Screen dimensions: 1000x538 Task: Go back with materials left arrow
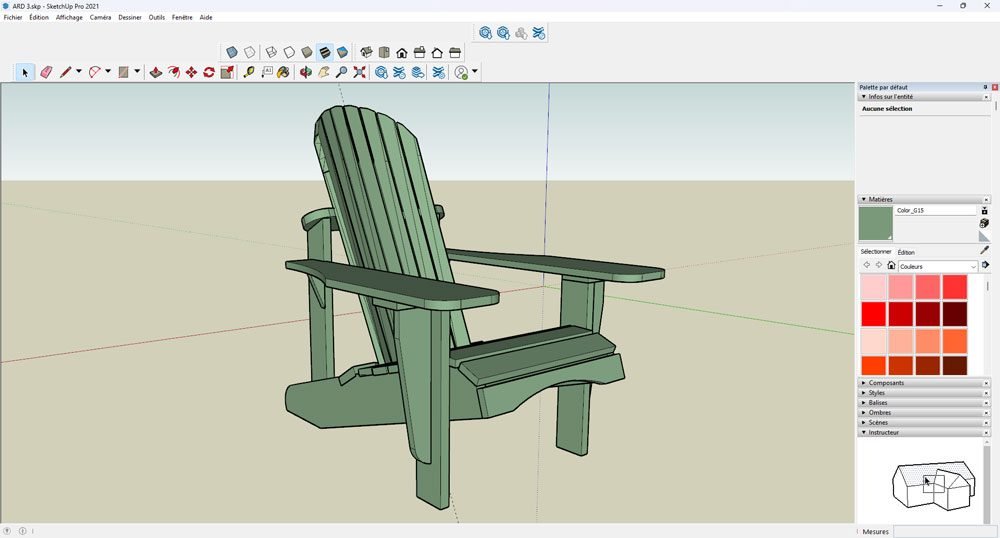[x=867, y=265]
